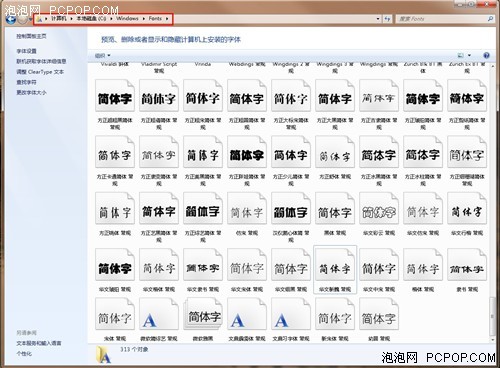
Task: Select the 华文琥珀 font icon
Action: tap(115, 264)
